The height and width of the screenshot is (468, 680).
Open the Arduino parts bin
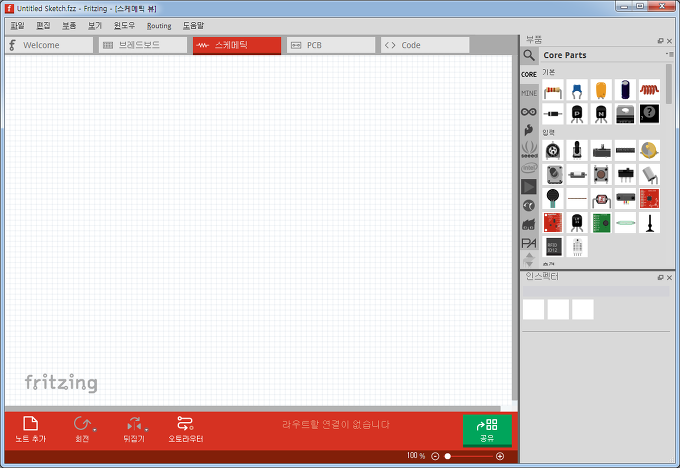(529, 112)
